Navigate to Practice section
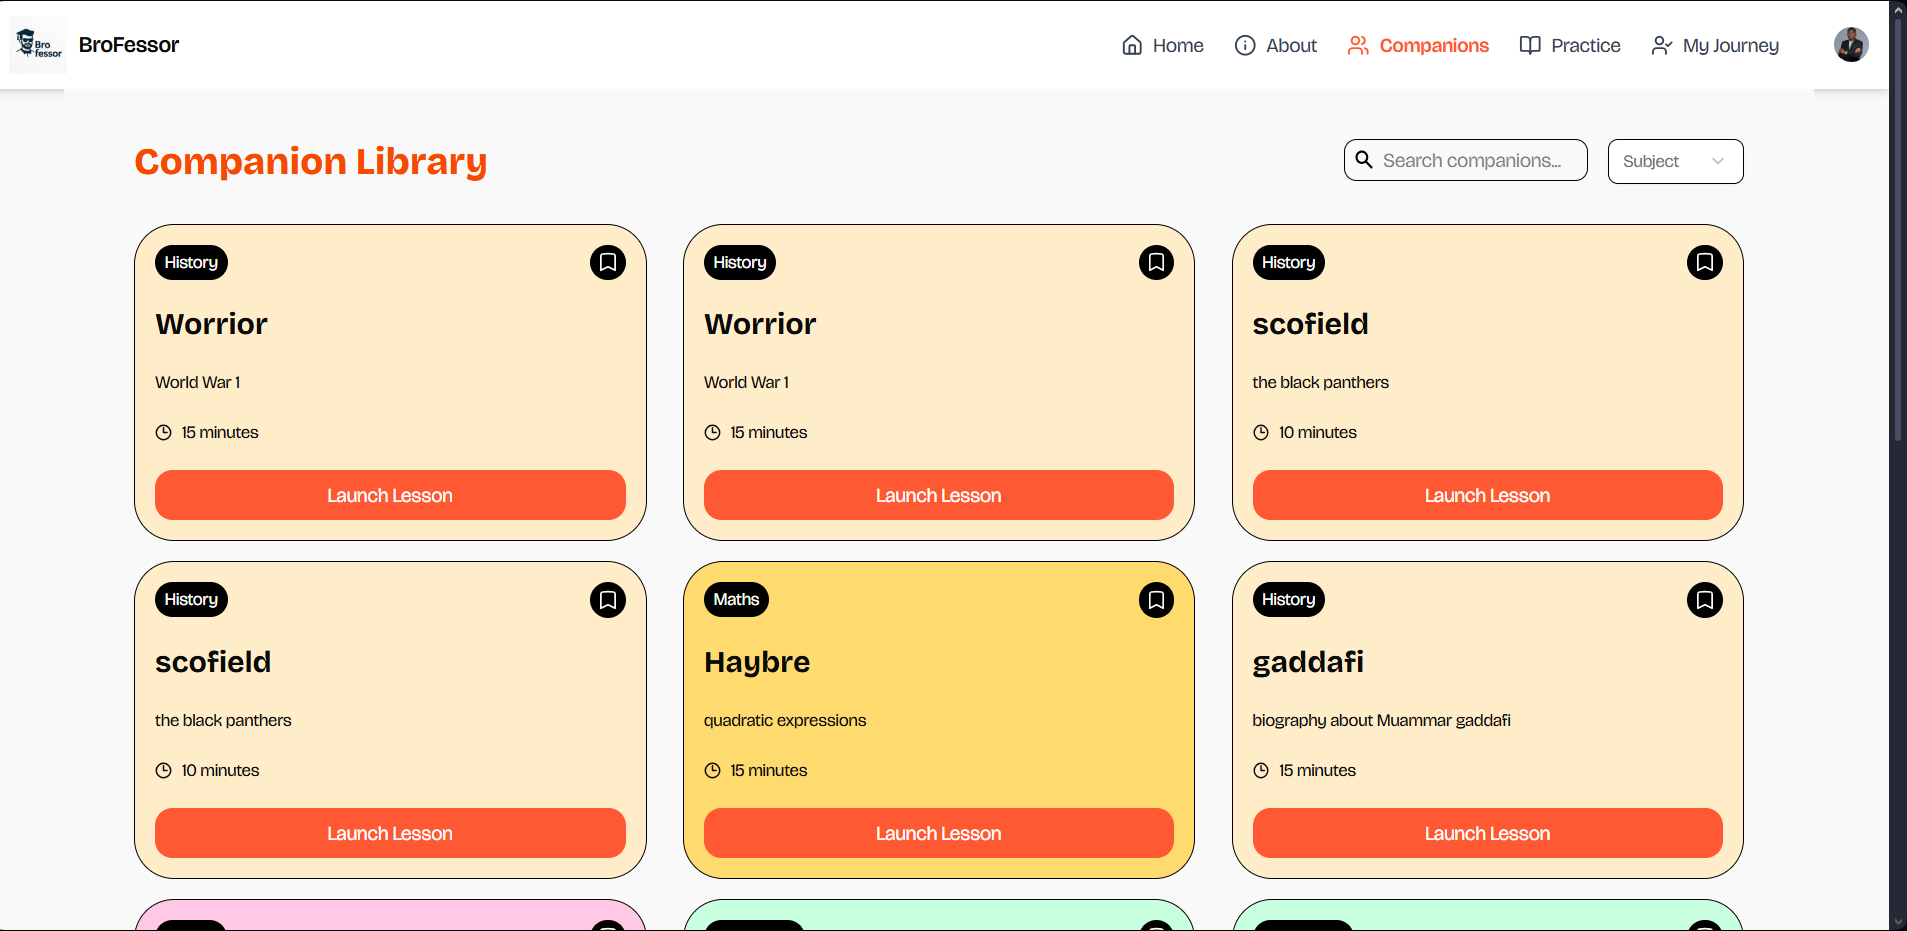This screenshot has width=1907, height=931. pos(1570,45)
